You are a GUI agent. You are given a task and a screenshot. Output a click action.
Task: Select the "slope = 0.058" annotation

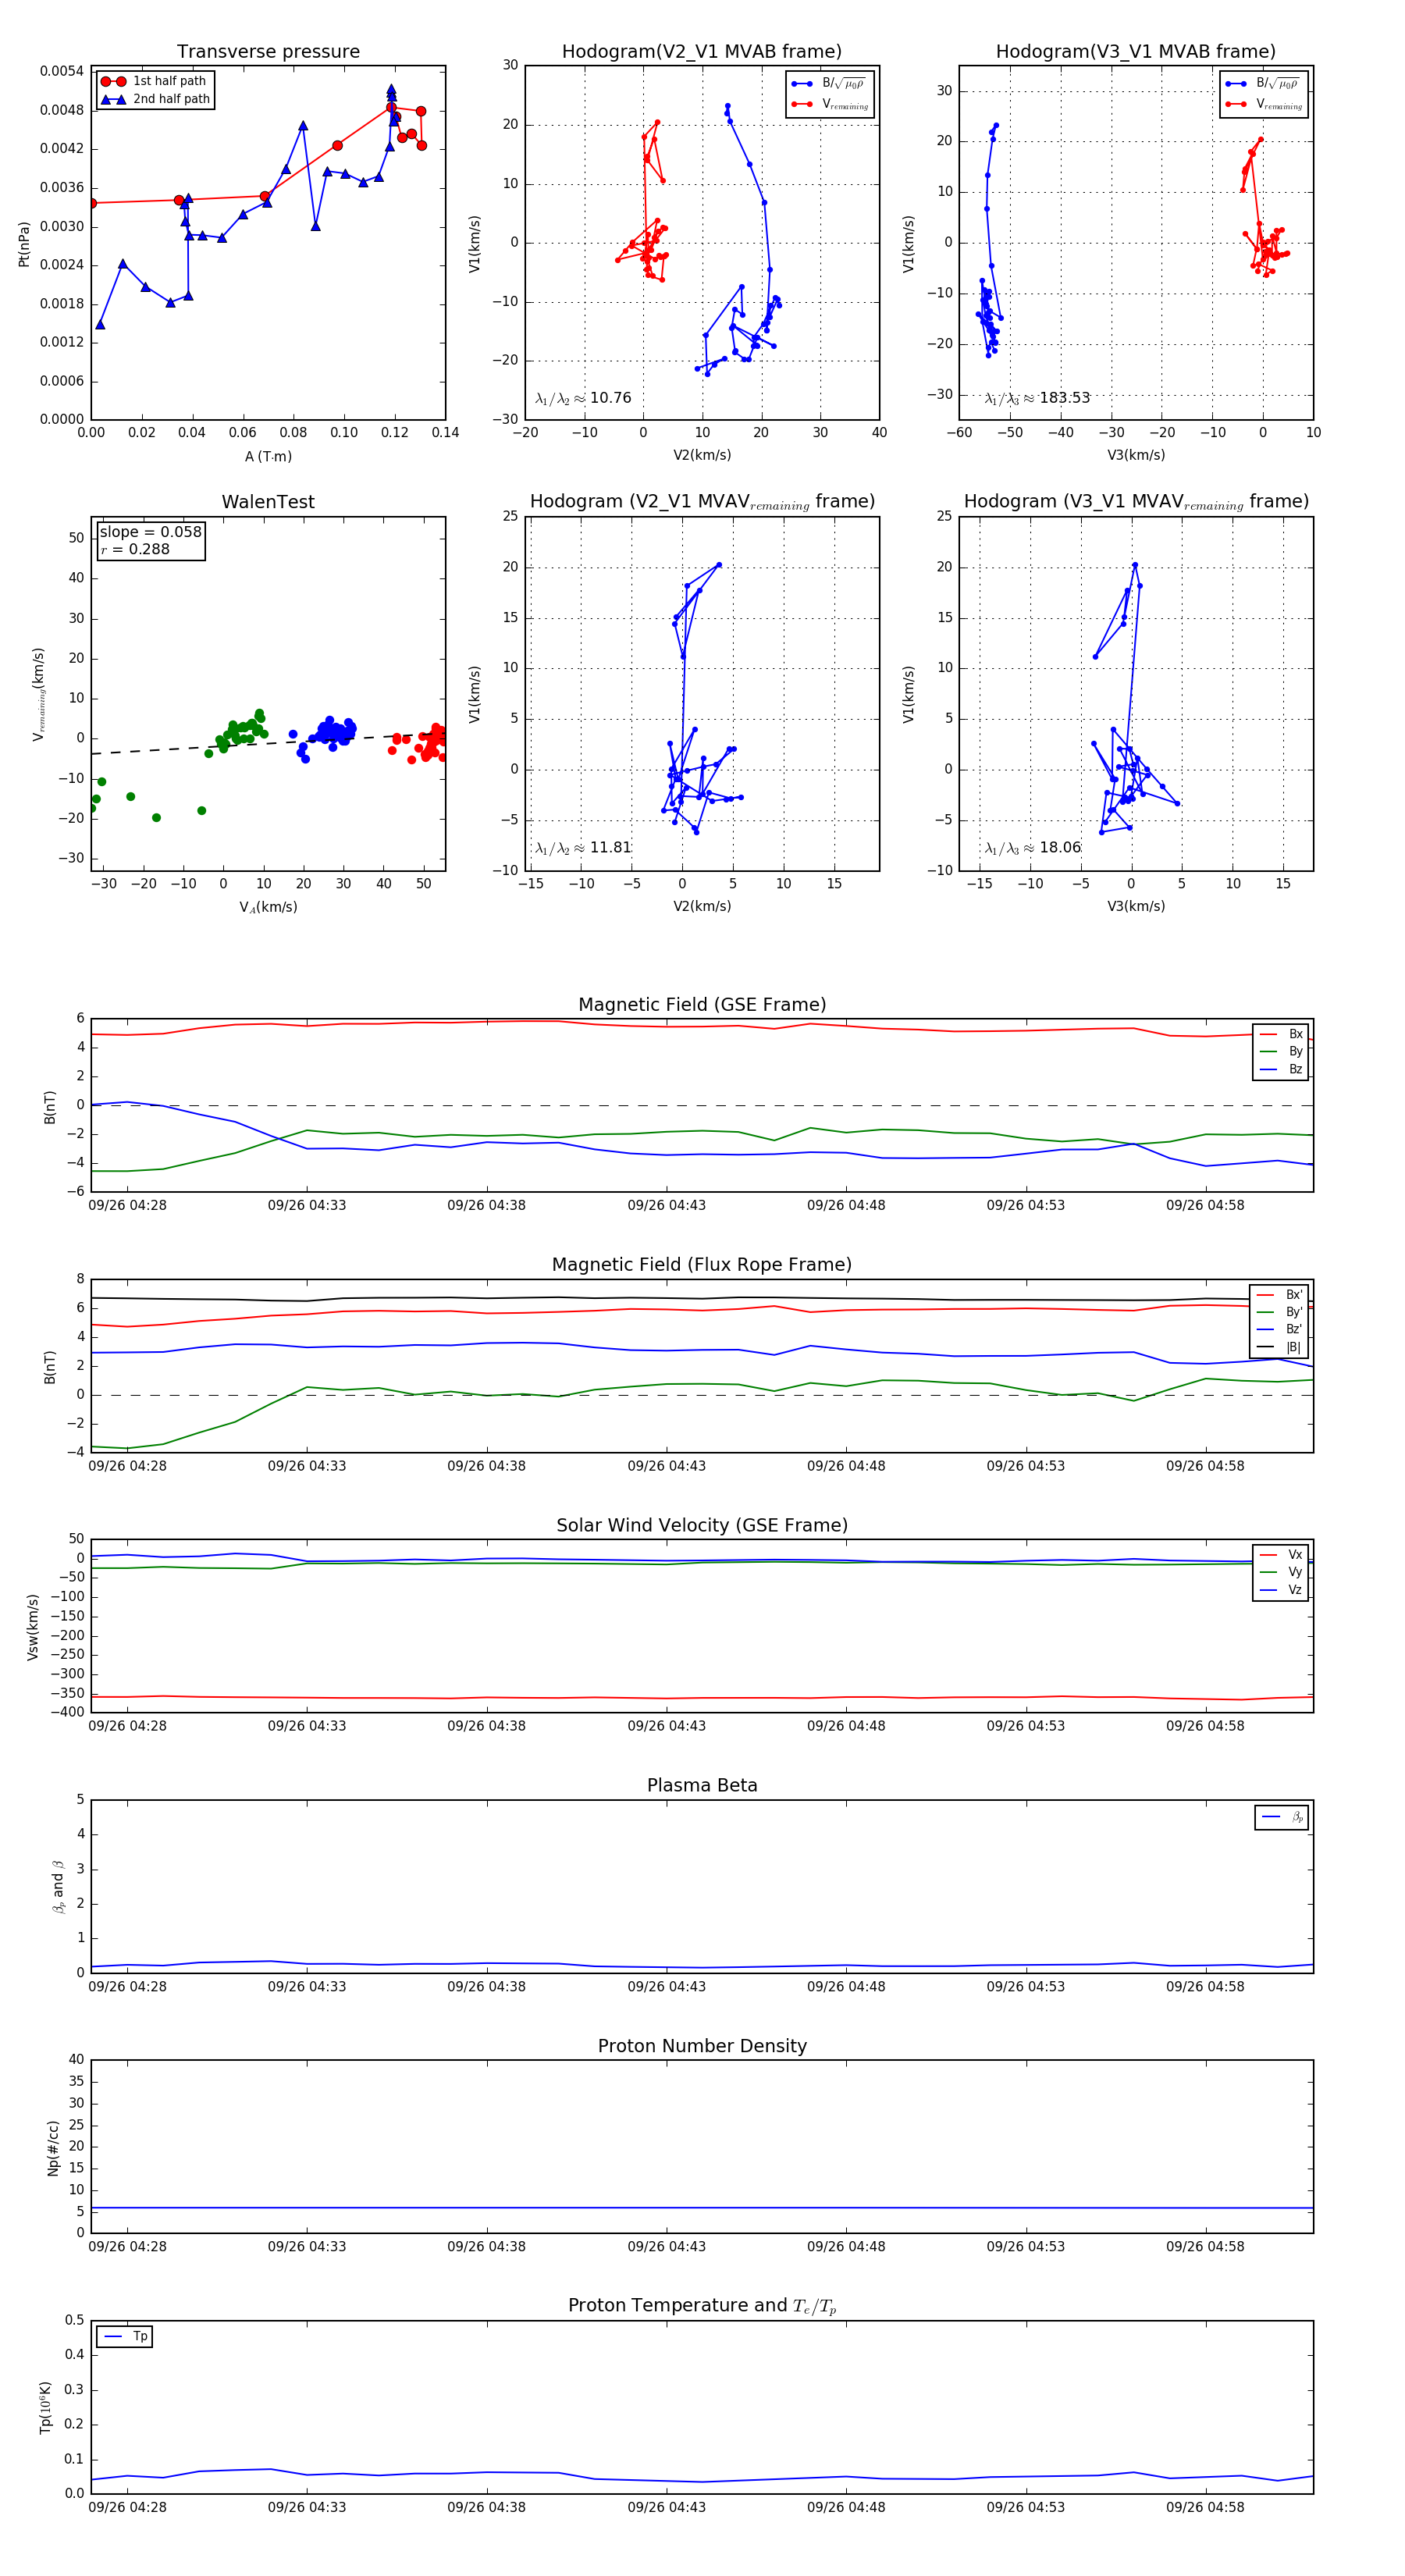(x=150, y=532)
